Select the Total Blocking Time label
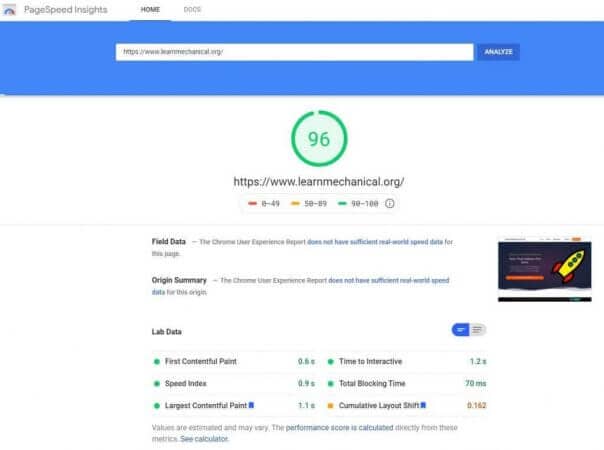This screenshot has width=604, height=450. point(372,383)
